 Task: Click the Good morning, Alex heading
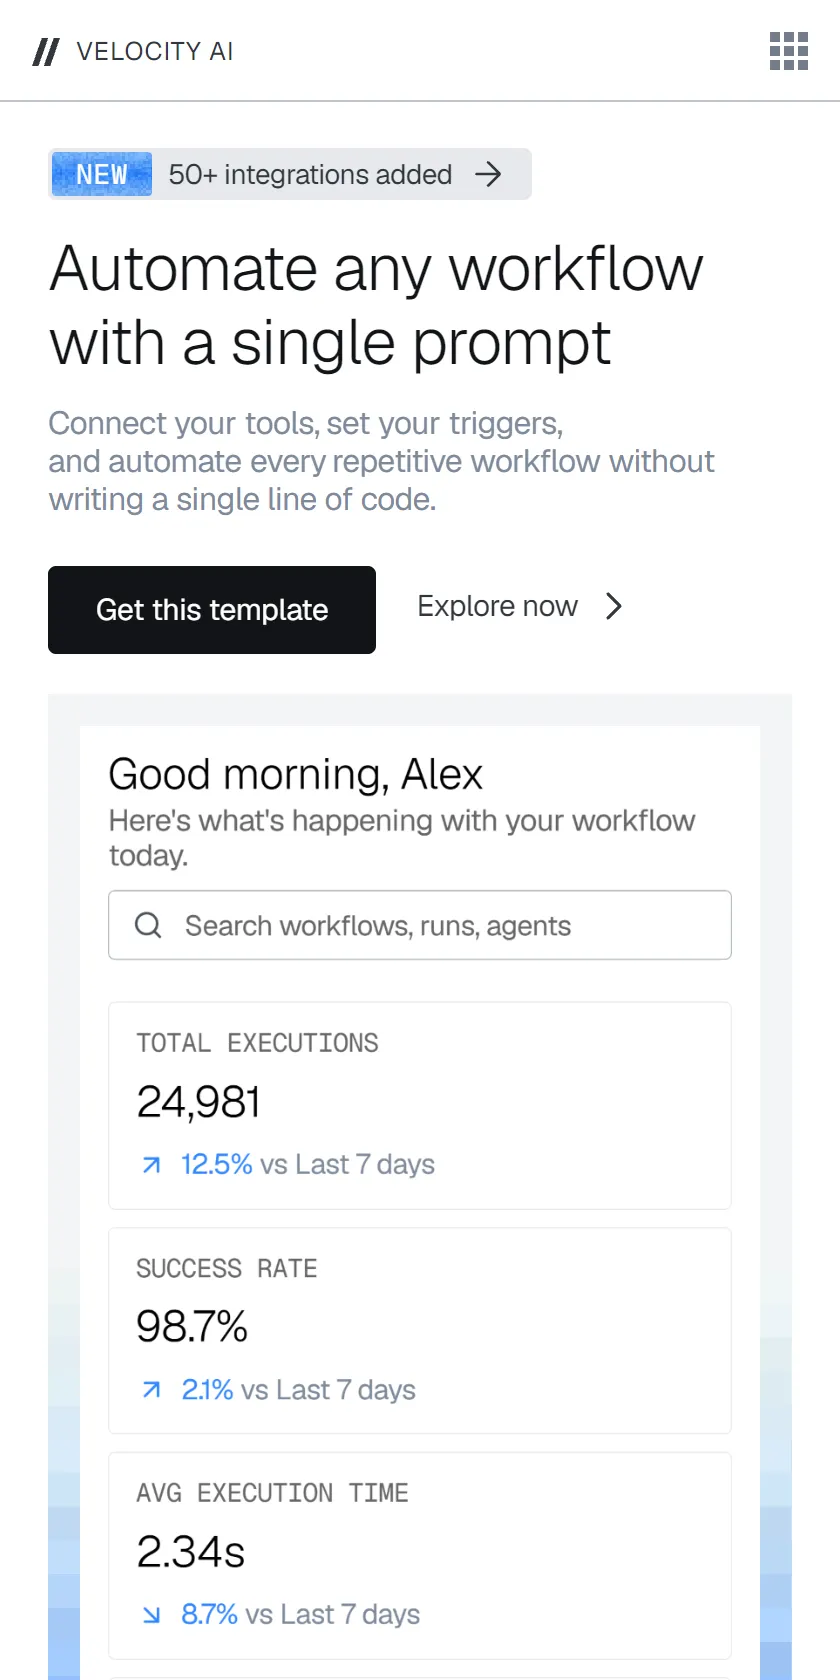click(295, 775)
